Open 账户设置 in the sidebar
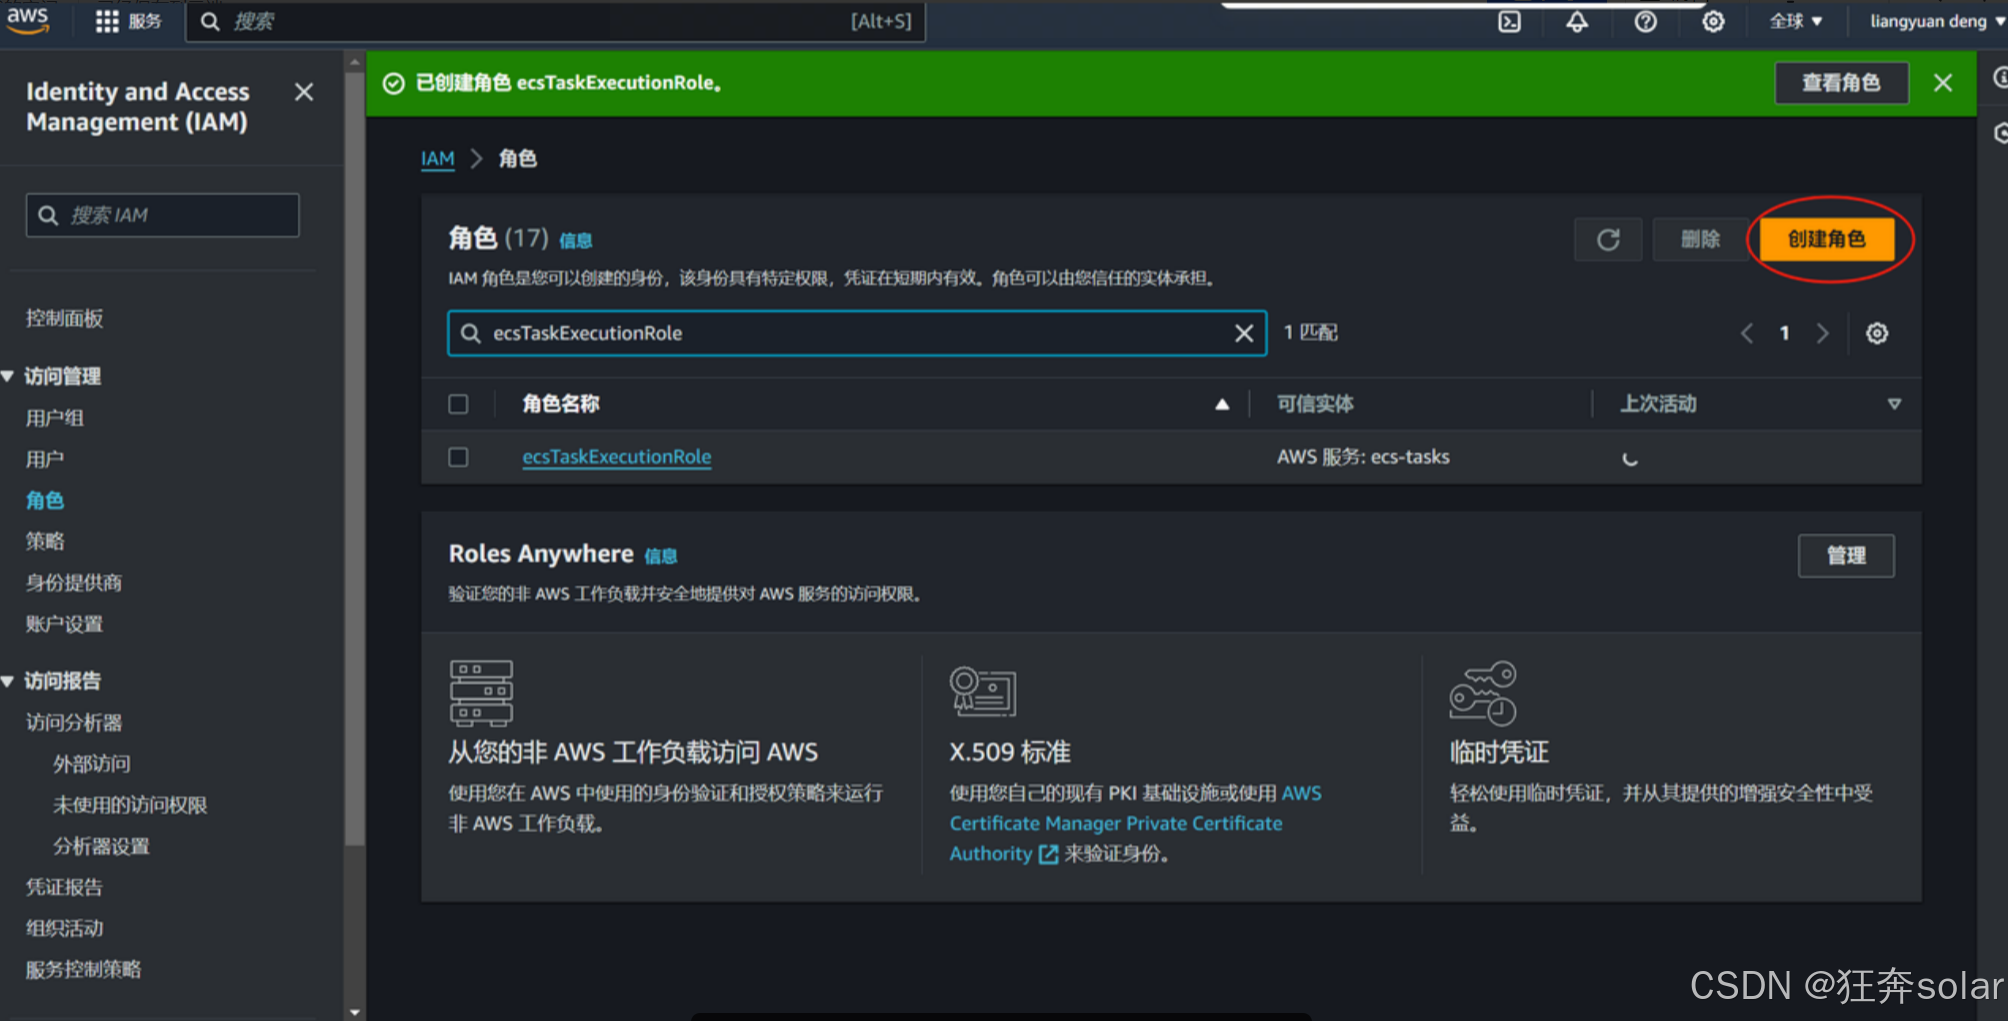 [65, 624]
